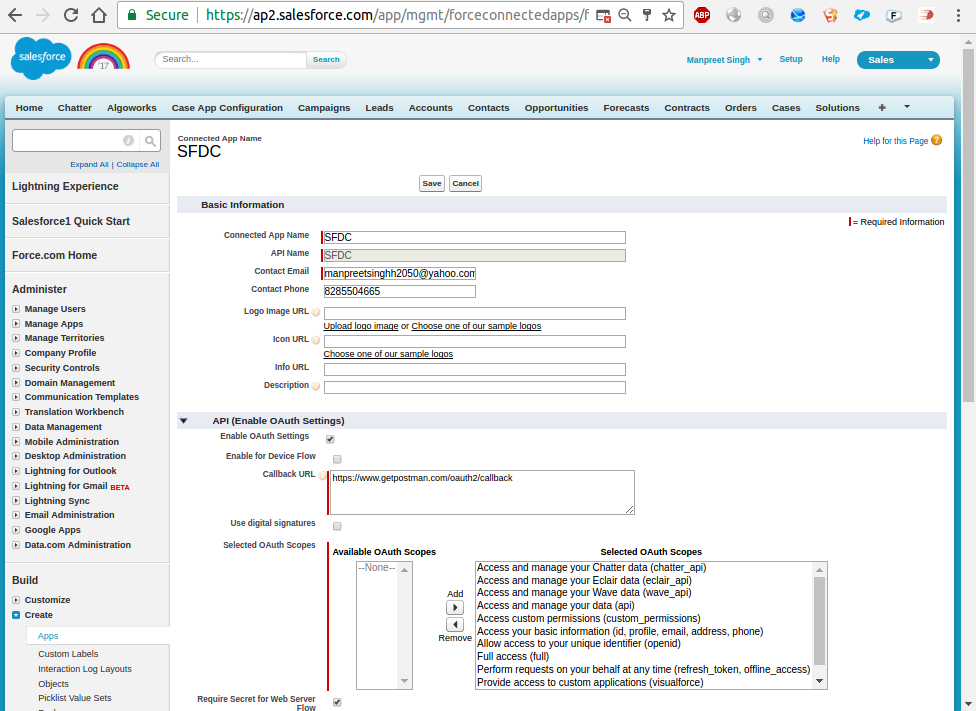Click the question icon beside Help for this Page
This screenshot has width=976, height=711.
coord(936,140)
